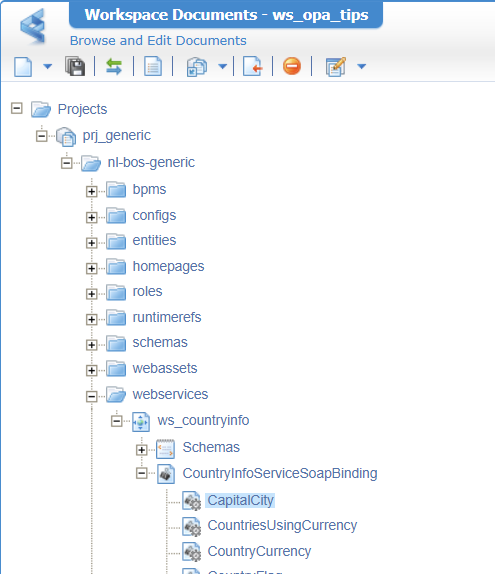
Task: Select the CountryInfoServiceSoapBinding tree item
Action: 280,473
